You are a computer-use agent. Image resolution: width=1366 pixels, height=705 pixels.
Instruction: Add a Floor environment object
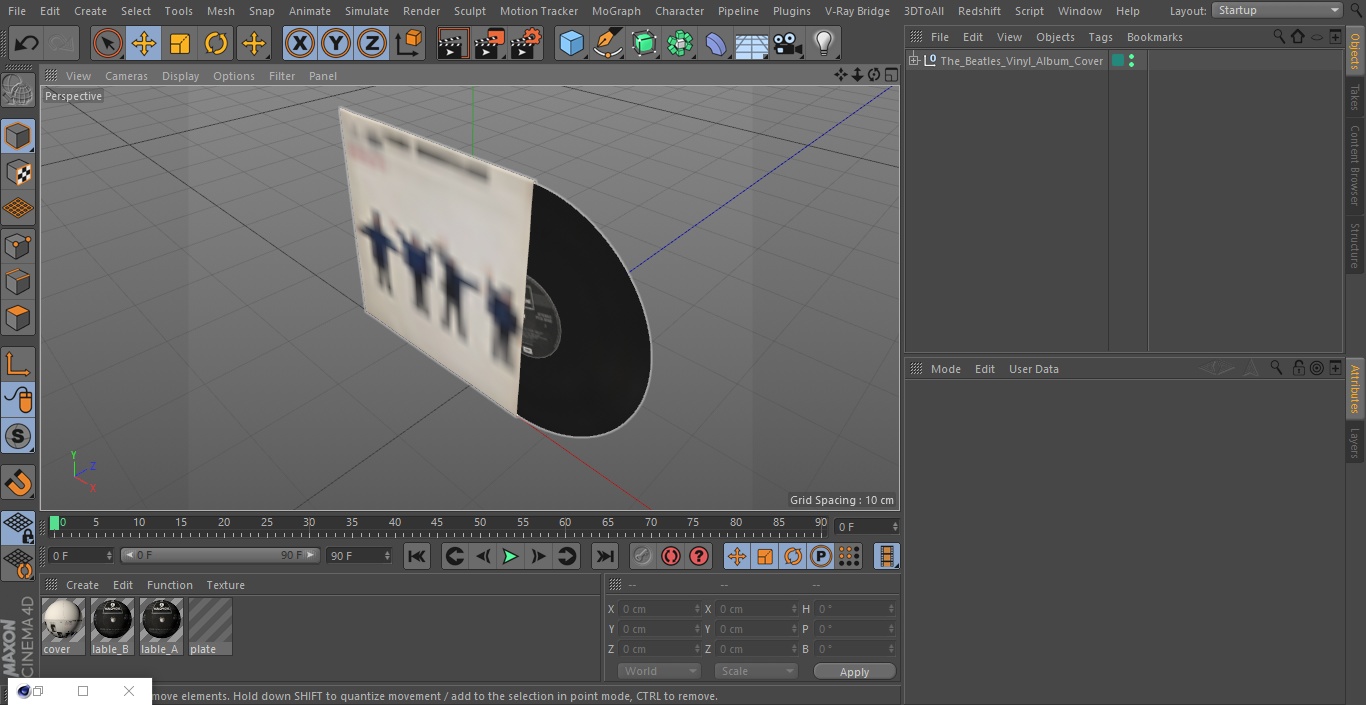pos(751,44)
